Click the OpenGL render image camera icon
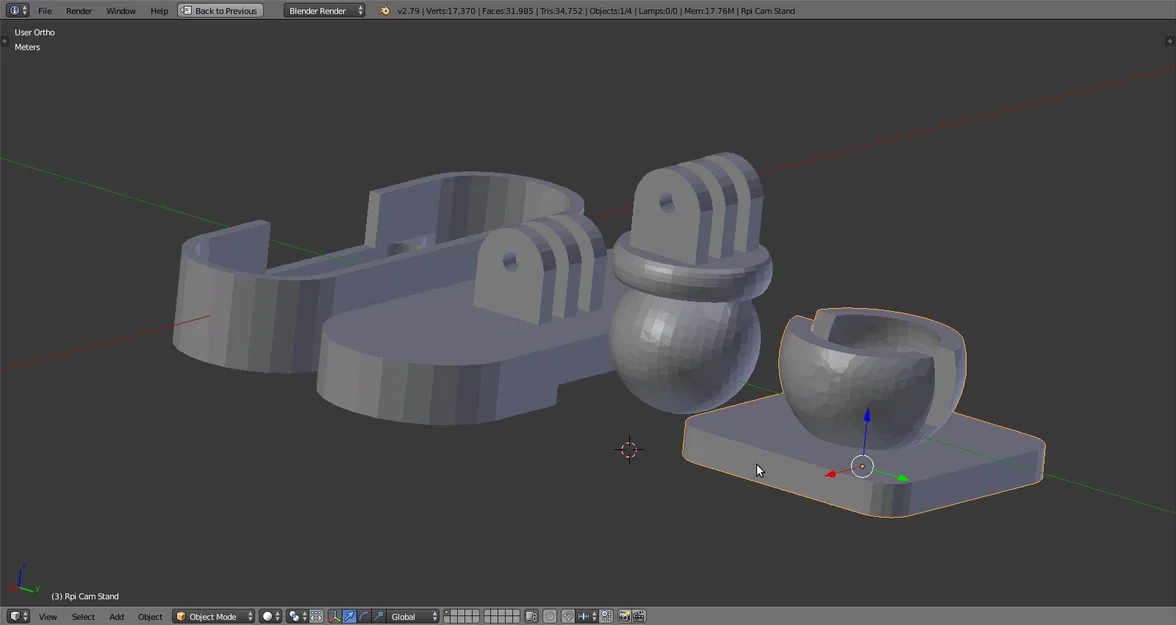The height and width of the screenshot is (625, 1176). coord(624,617)
